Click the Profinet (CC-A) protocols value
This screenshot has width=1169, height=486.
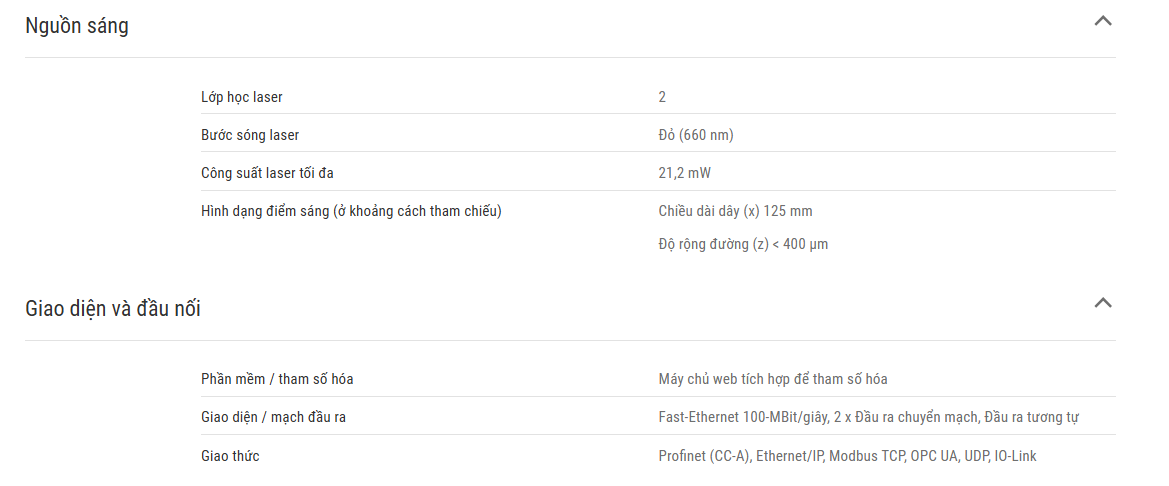pyautogui.click(x=848, y=455)
